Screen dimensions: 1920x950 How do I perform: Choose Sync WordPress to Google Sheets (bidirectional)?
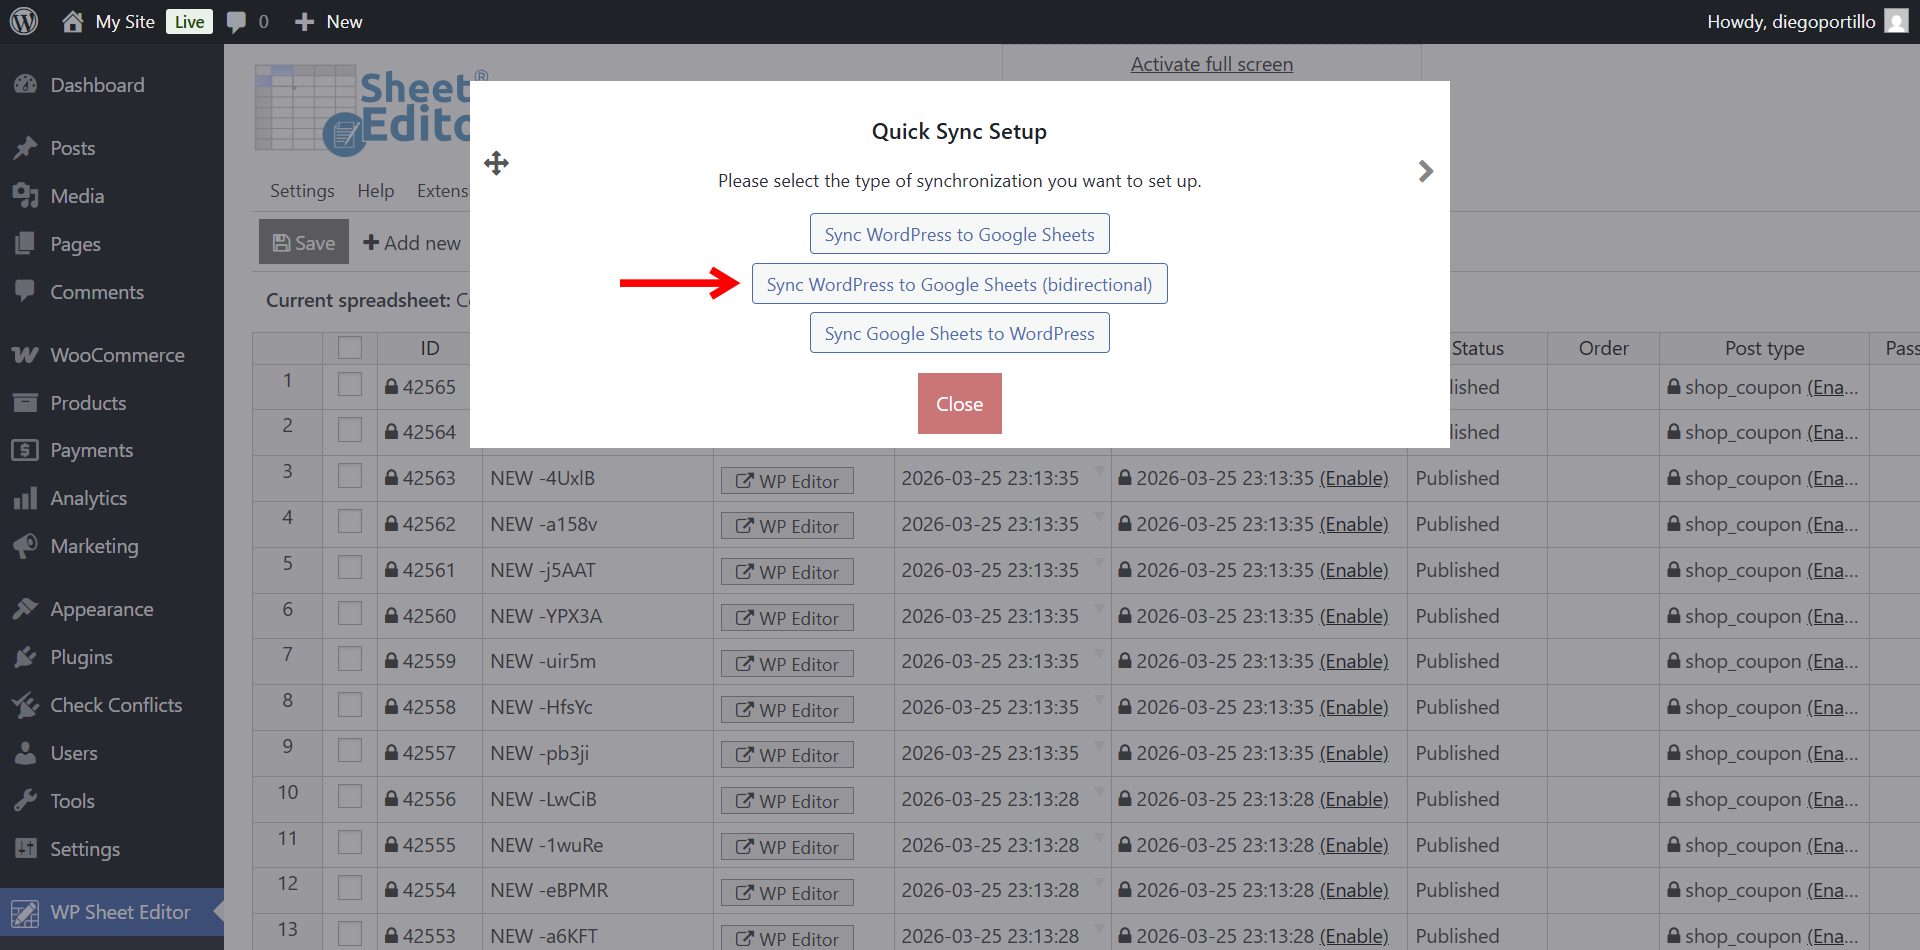[959, 284]
